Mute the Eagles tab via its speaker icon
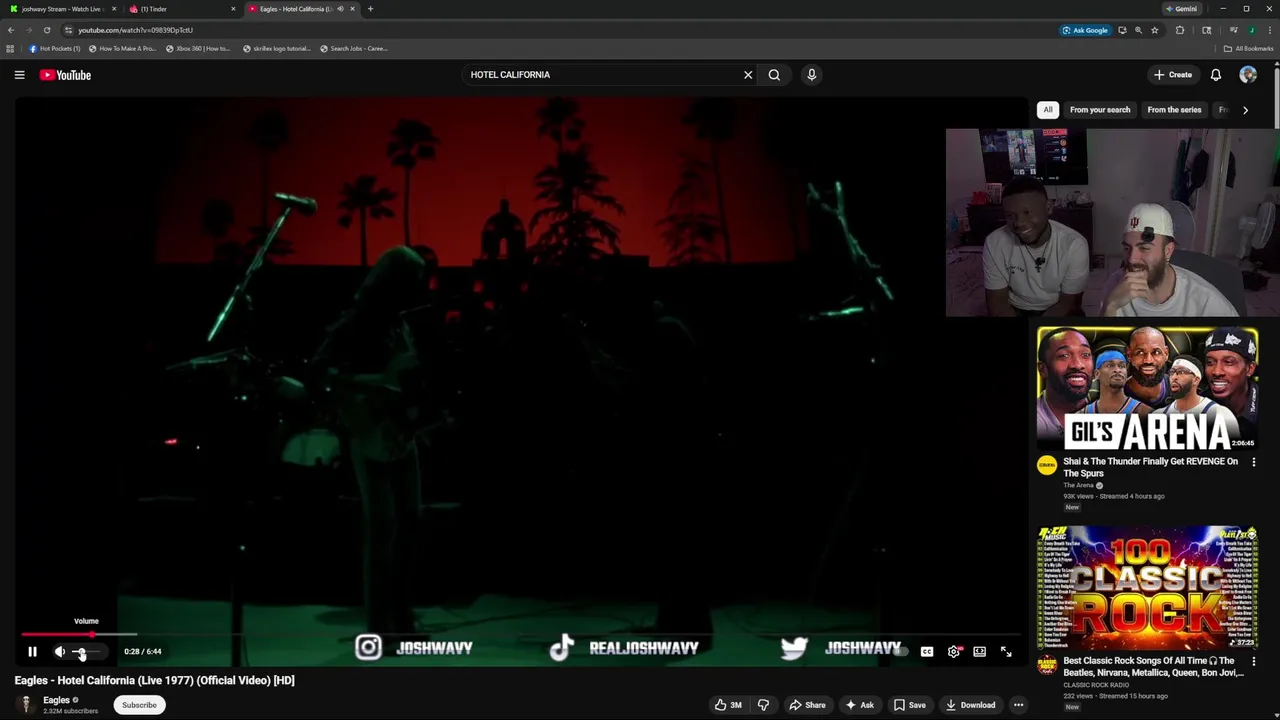1280x720 pixels. click(340, 9)
